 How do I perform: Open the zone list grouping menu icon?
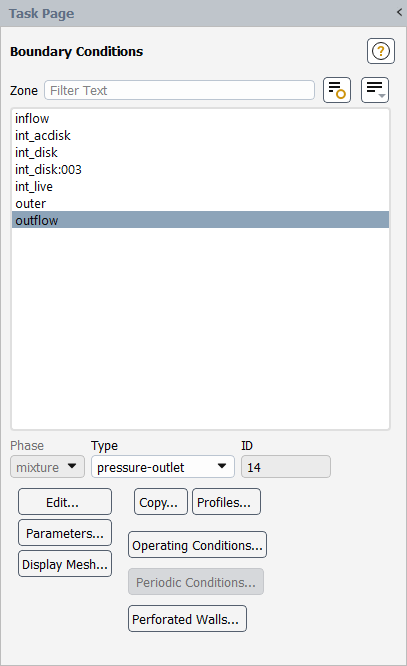(x=375, y=90)
